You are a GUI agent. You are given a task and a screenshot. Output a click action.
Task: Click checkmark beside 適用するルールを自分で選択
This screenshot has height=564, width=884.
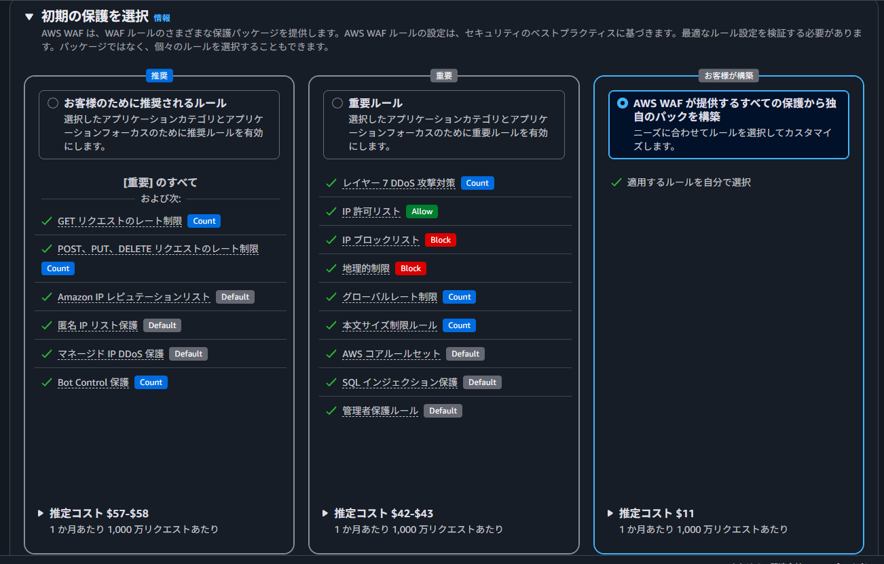point(616,182)
